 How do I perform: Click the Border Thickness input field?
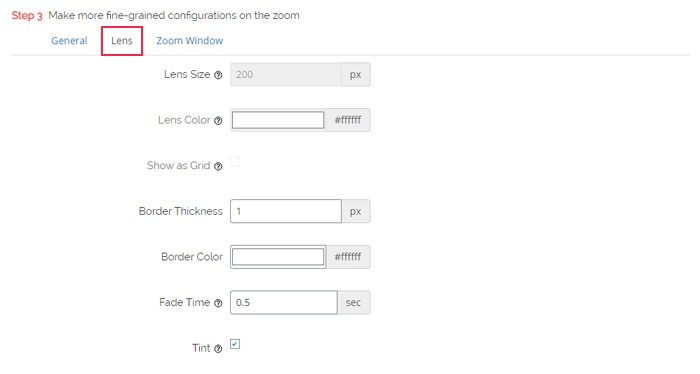(x=286, y=211)
